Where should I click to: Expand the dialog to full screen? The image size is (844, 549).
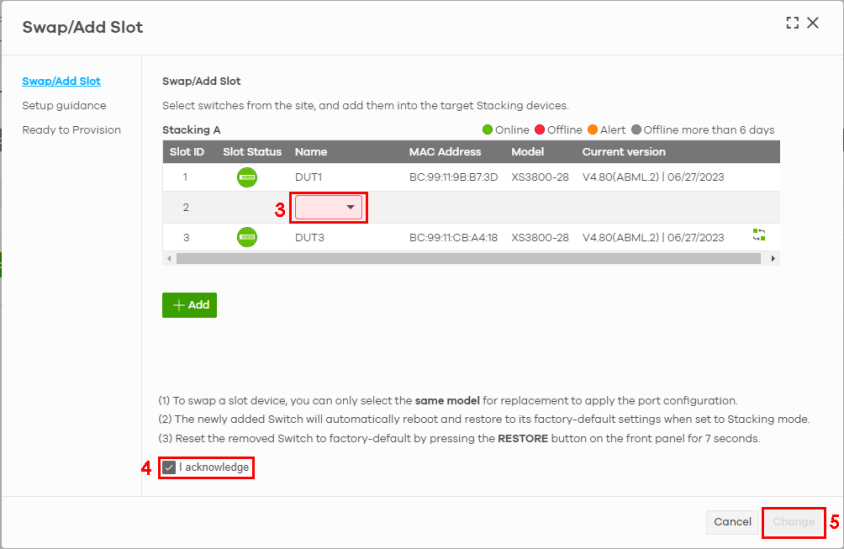coord(792,23)
